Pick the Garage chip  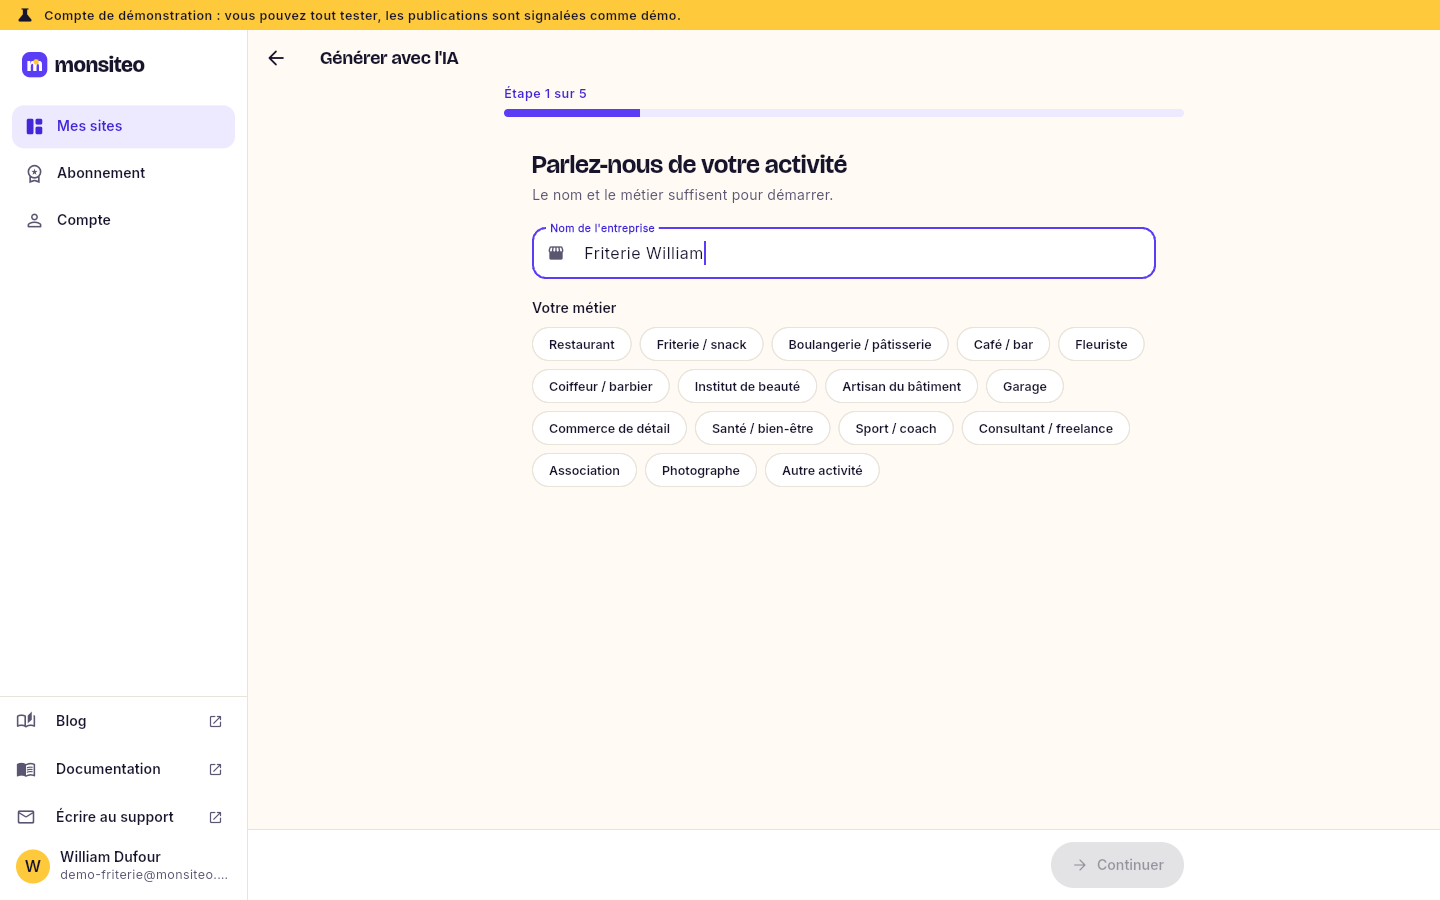click(x=1025, y=386)
